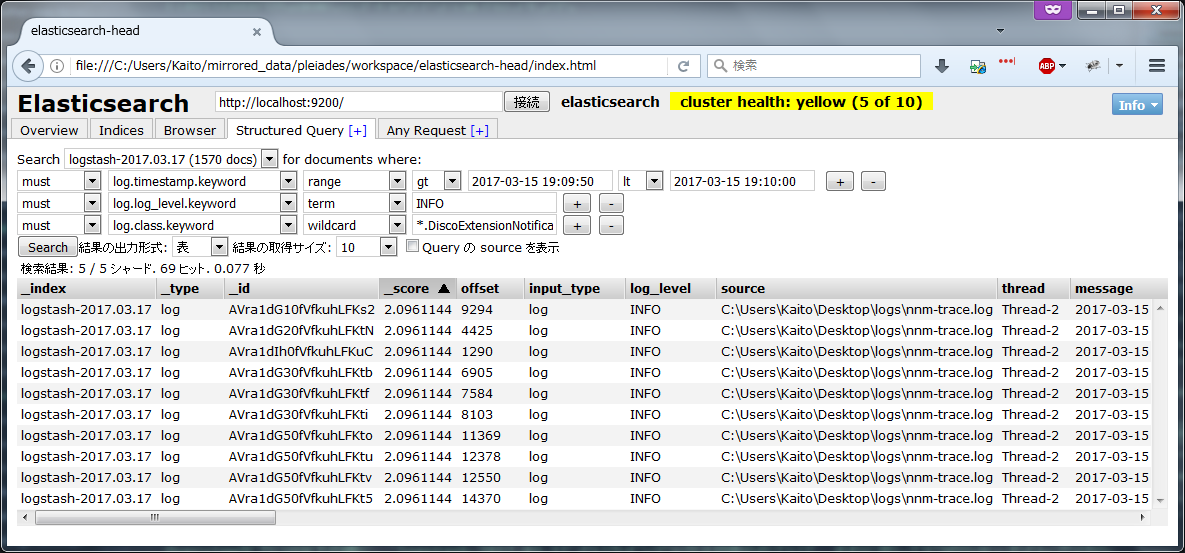The width and height of the screenshot is (1185, 553).
Task: Click the localhost:9200 connection URL field
Action: pos(359,102)
